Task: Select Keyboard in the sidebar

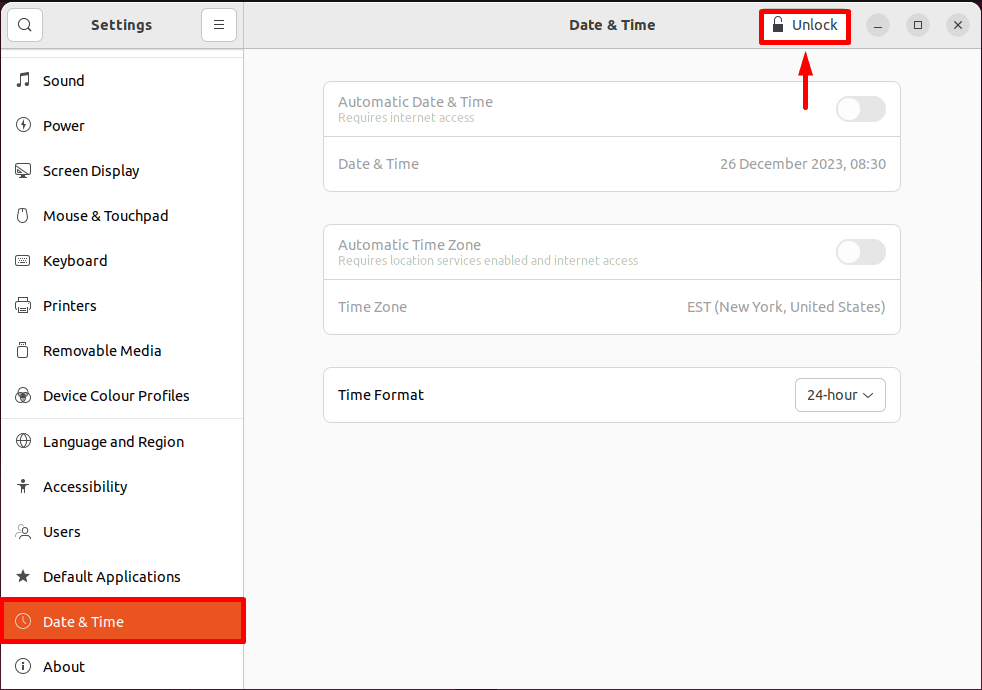Action: [x=122, y=260]
